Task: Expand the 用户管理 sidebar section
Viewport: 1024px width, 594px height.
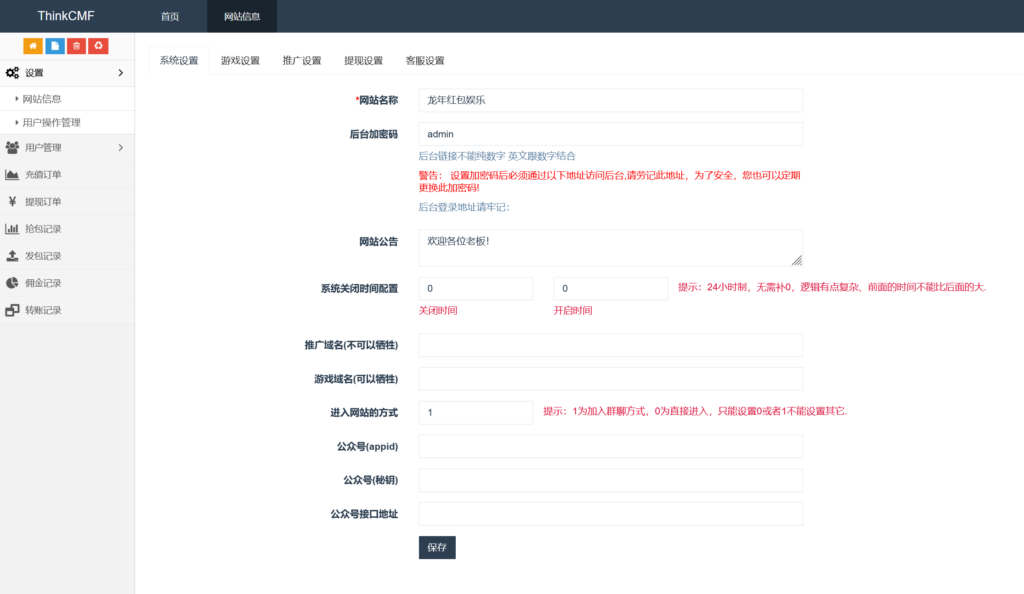Action: (66, 148)
